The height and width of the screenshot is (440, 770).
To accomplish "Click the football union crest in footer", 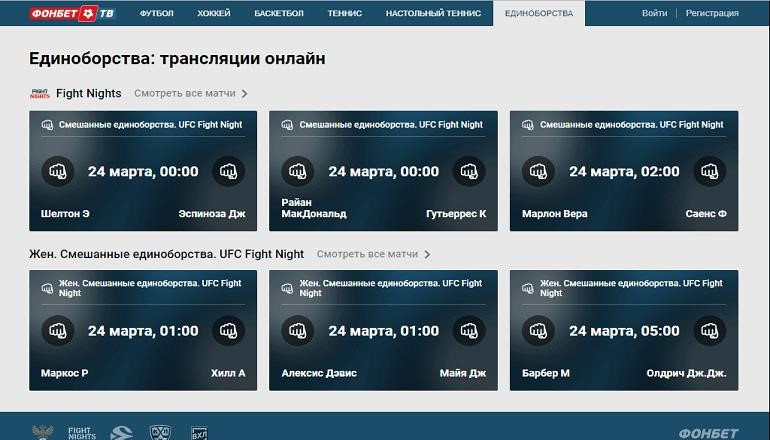I will pos(43,433).
